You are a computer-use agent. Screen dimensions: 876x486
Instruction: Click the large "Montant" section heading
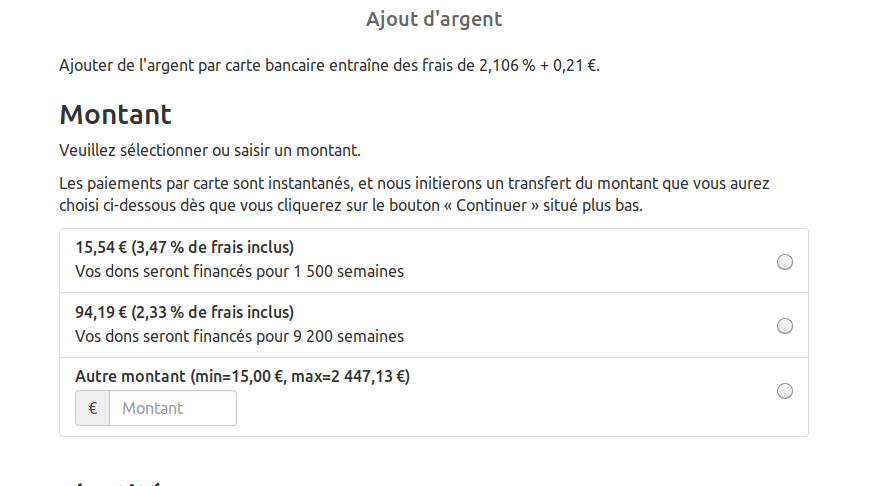pos(116,114)
